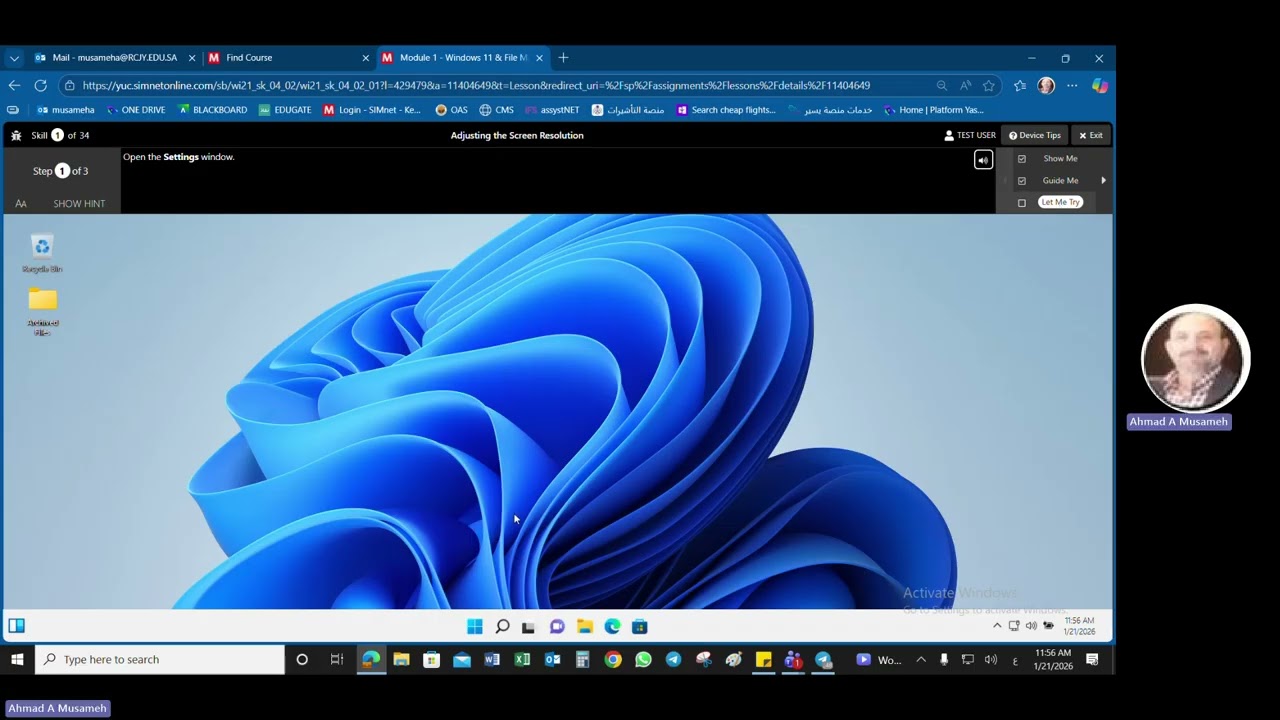Select the Archived Files folder on desktop

[42, 312]
